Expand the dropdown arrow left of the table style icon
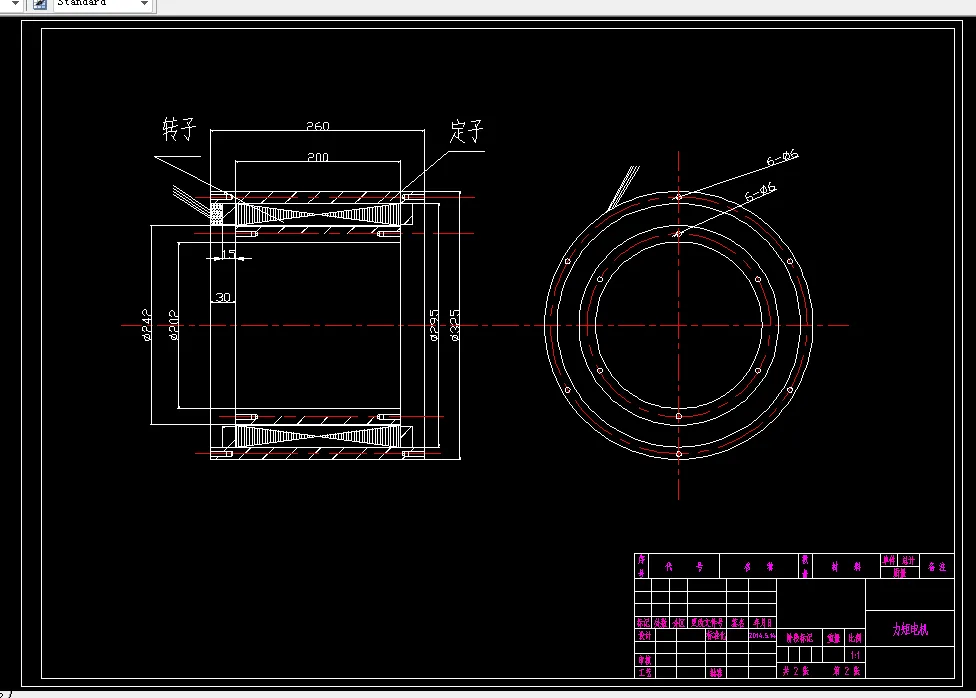This screenshot has width=976, height=698. click(x=15, y=3)
